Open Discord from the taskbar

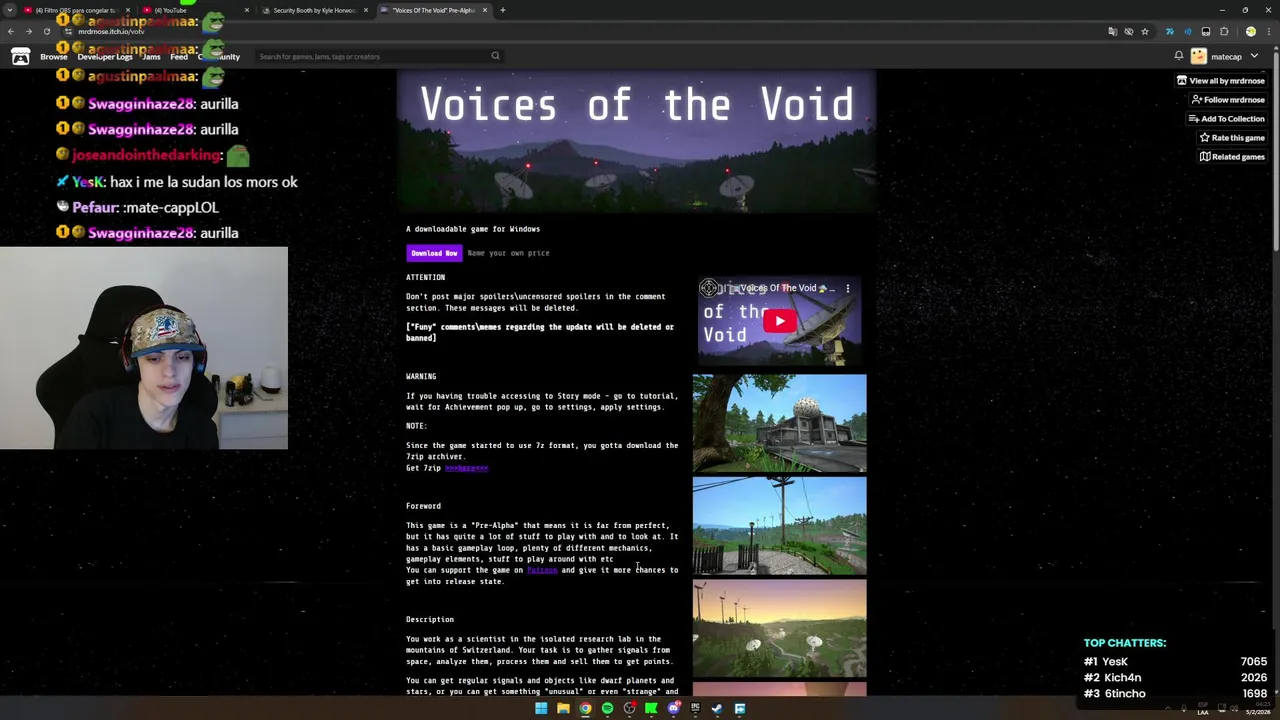(x=673, y=708)
